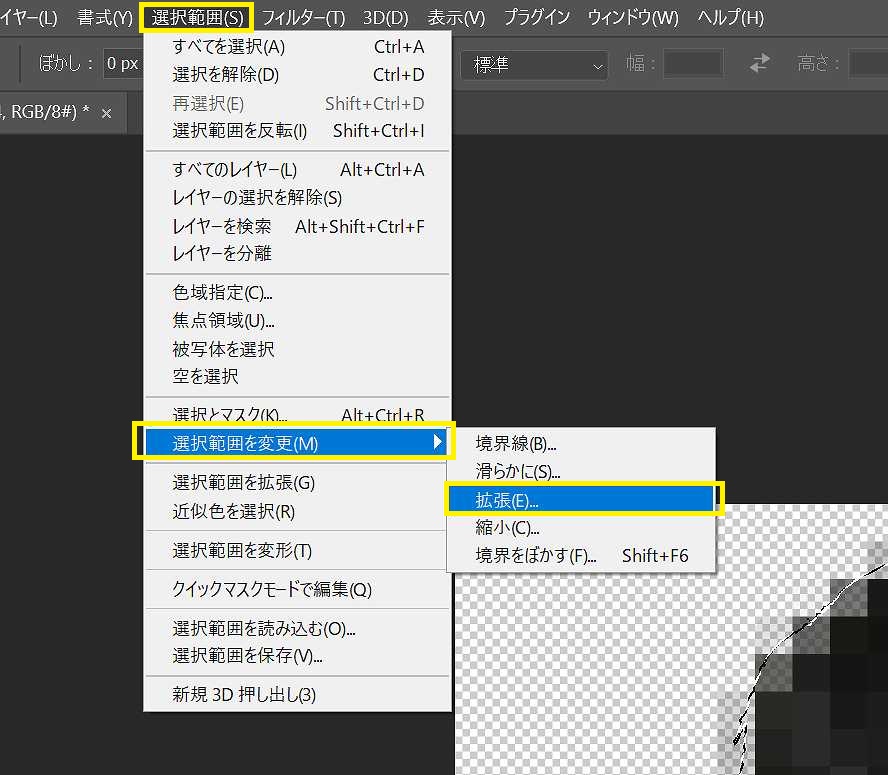Viewport: 888px width, 775px height.
Task: Click the 幅 width input field
Action: [693, 63]
